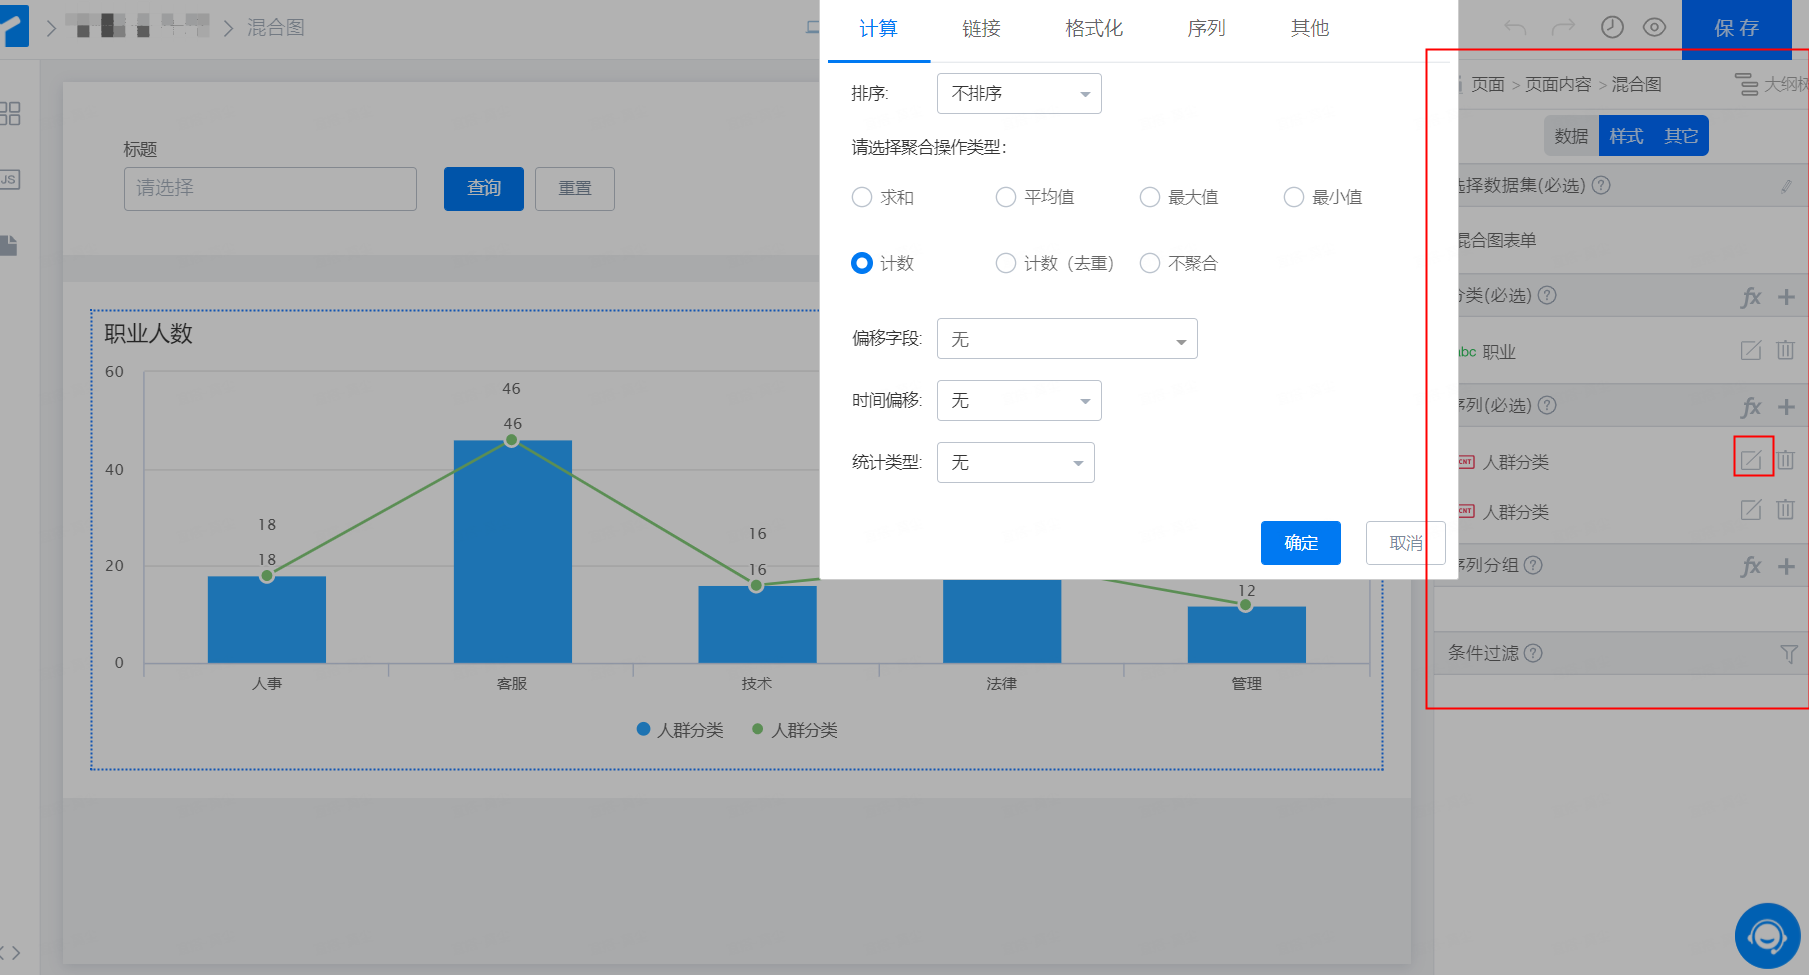This screenshot has height=975, width=1809.
Task: Select the 求和 aggregation radio
Action: [862, 197]
